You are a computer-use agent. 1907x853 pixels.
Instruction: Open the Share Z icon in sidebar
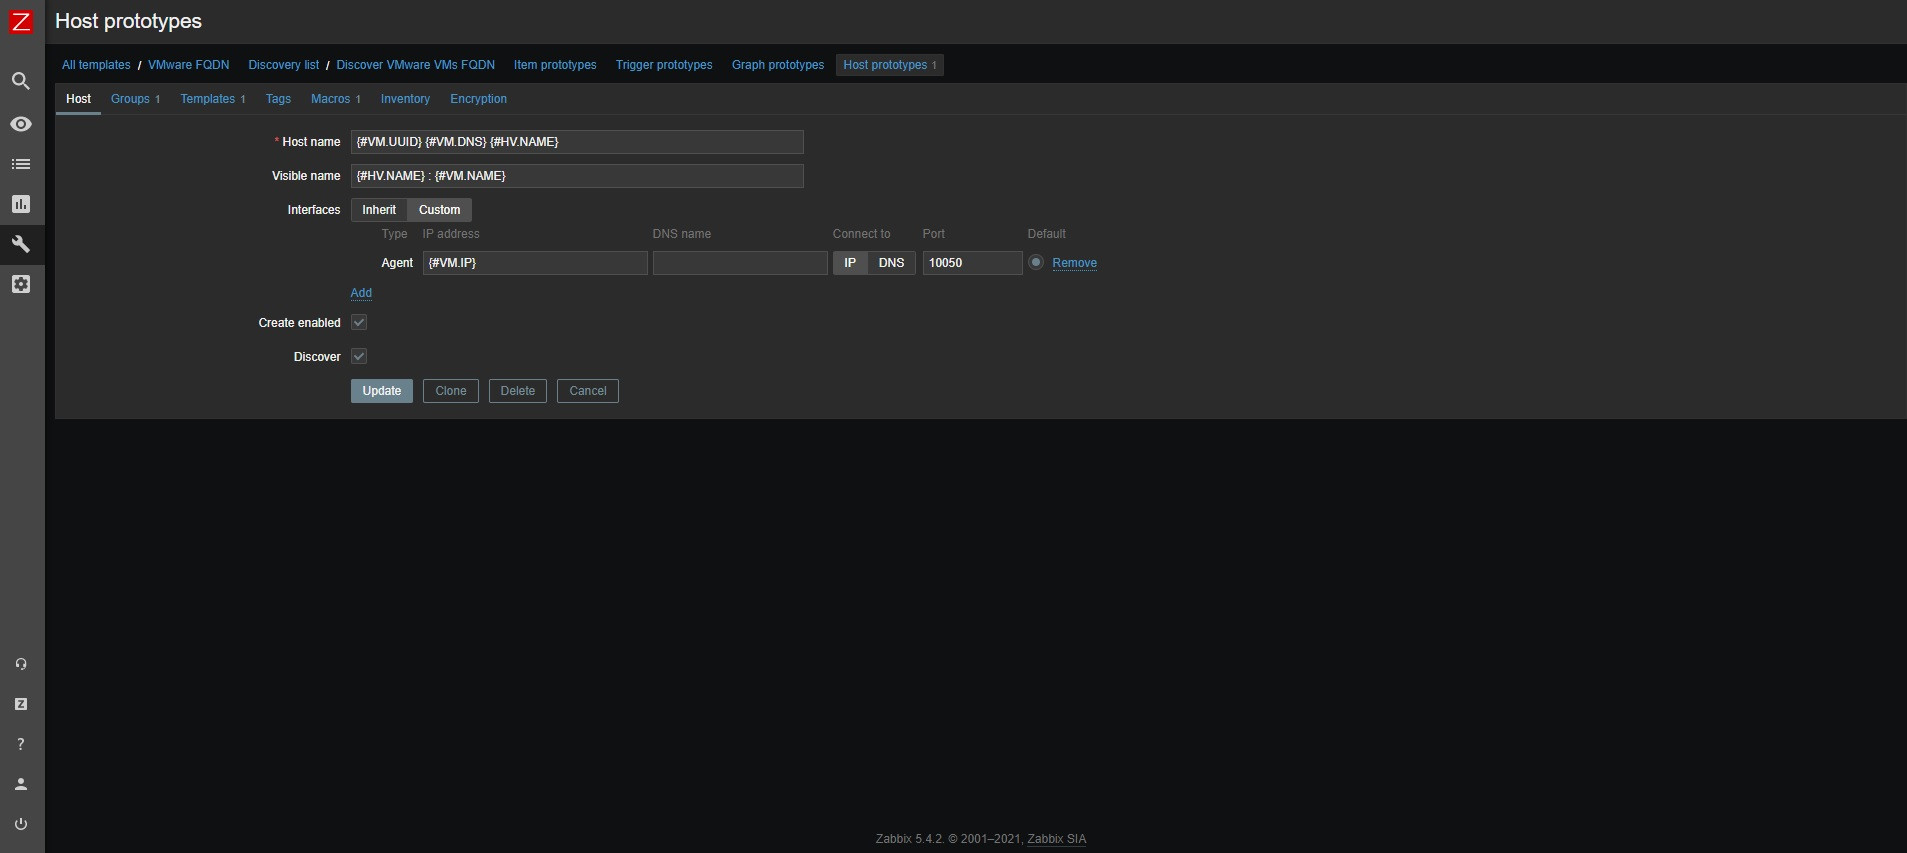[x=21, y=704]
